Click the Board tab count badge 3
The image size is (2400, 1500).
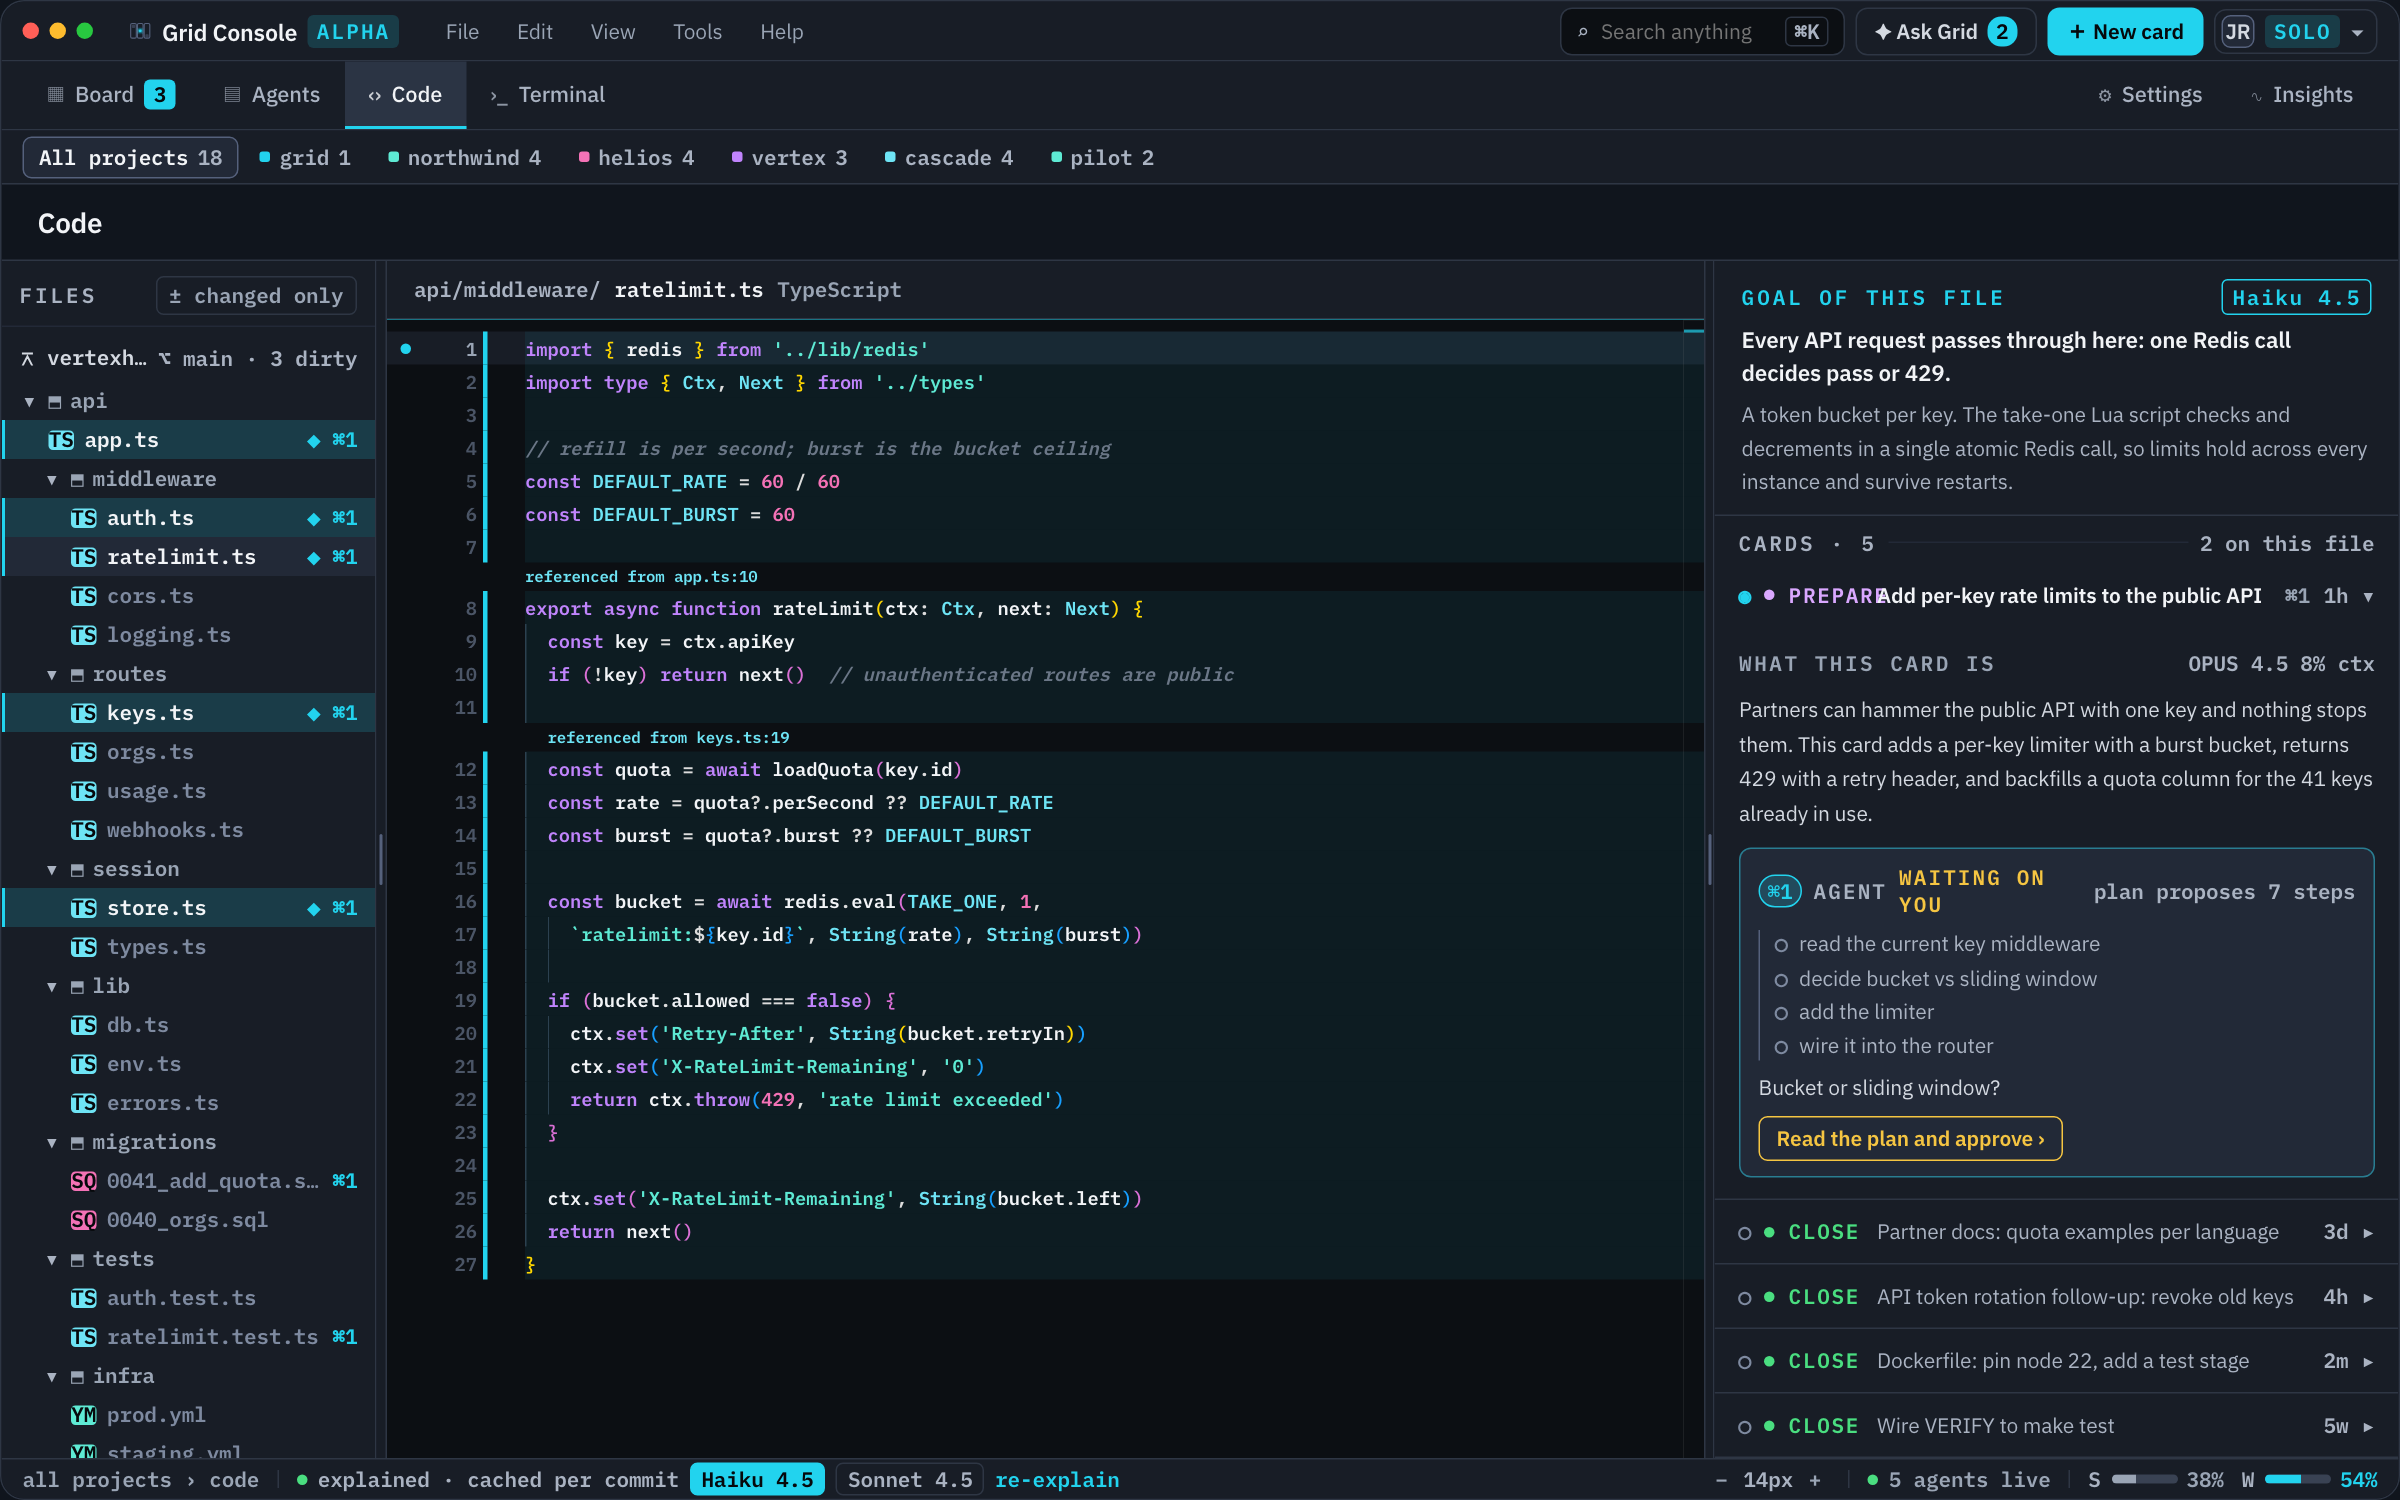tap(159, 94)
